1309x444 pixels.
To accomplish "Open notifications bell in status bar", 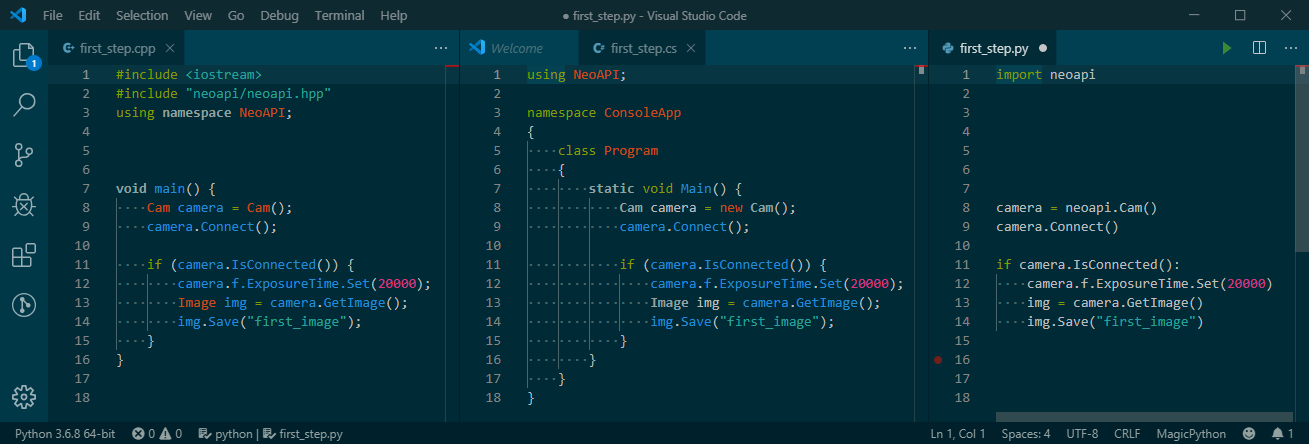I will tap(1282, 434).
